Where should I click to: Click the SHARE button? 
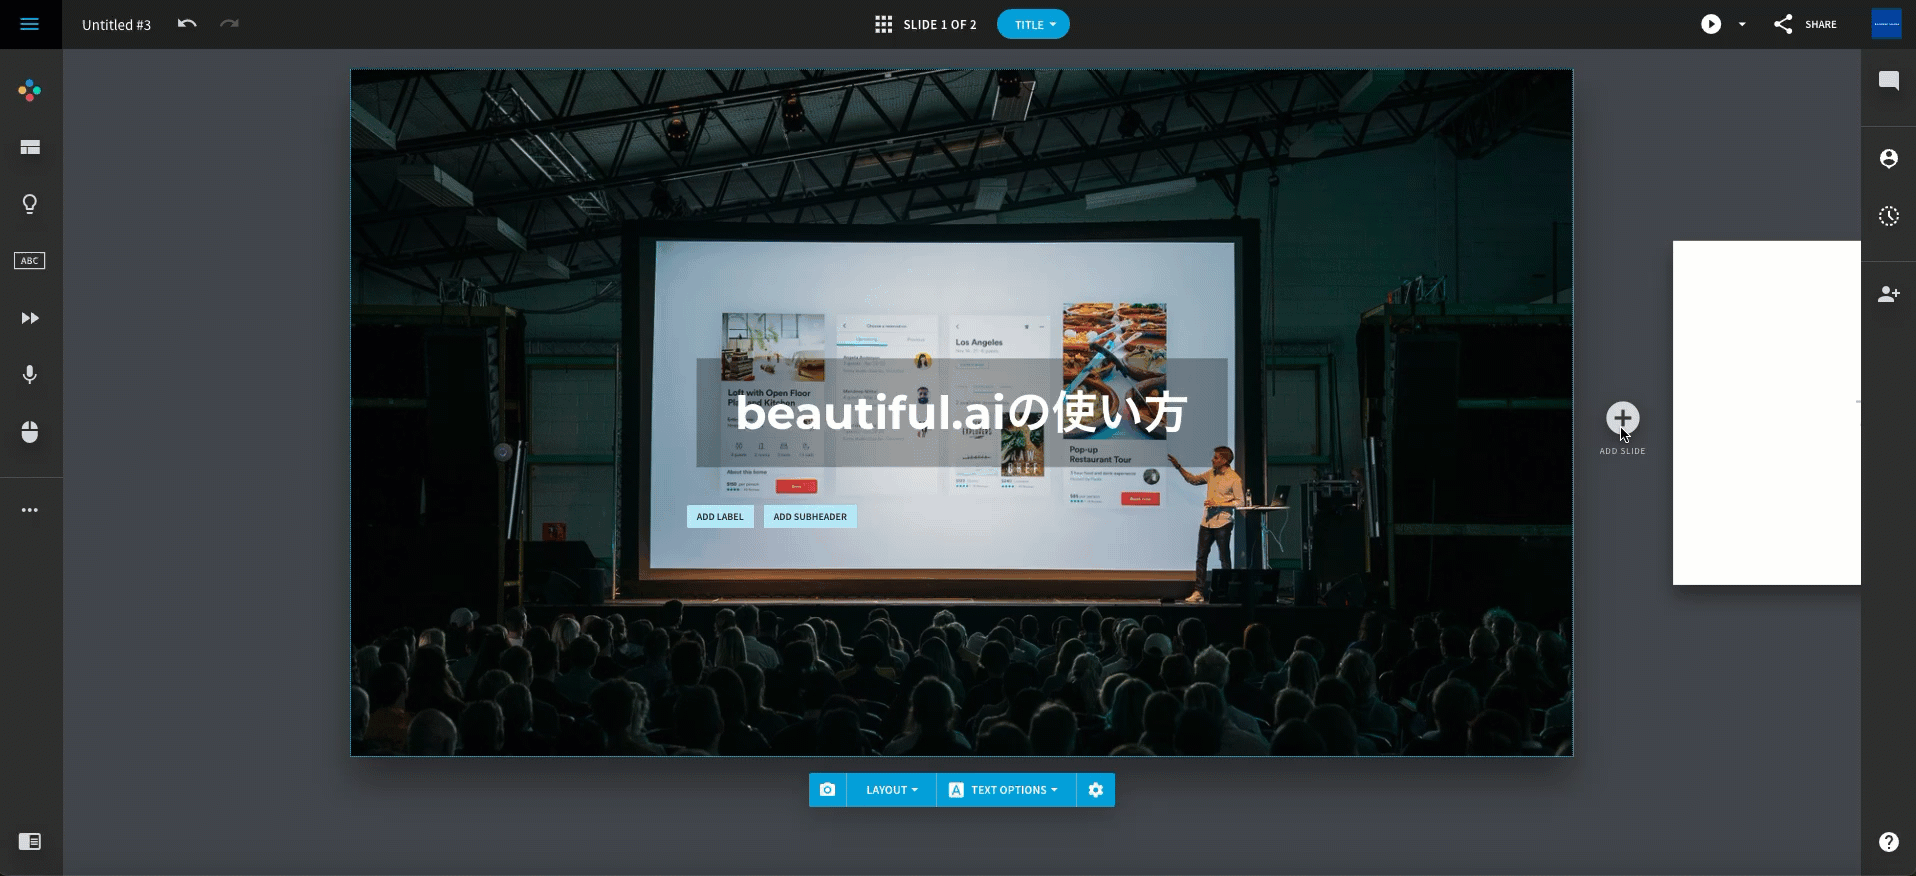coord(1805,24)
